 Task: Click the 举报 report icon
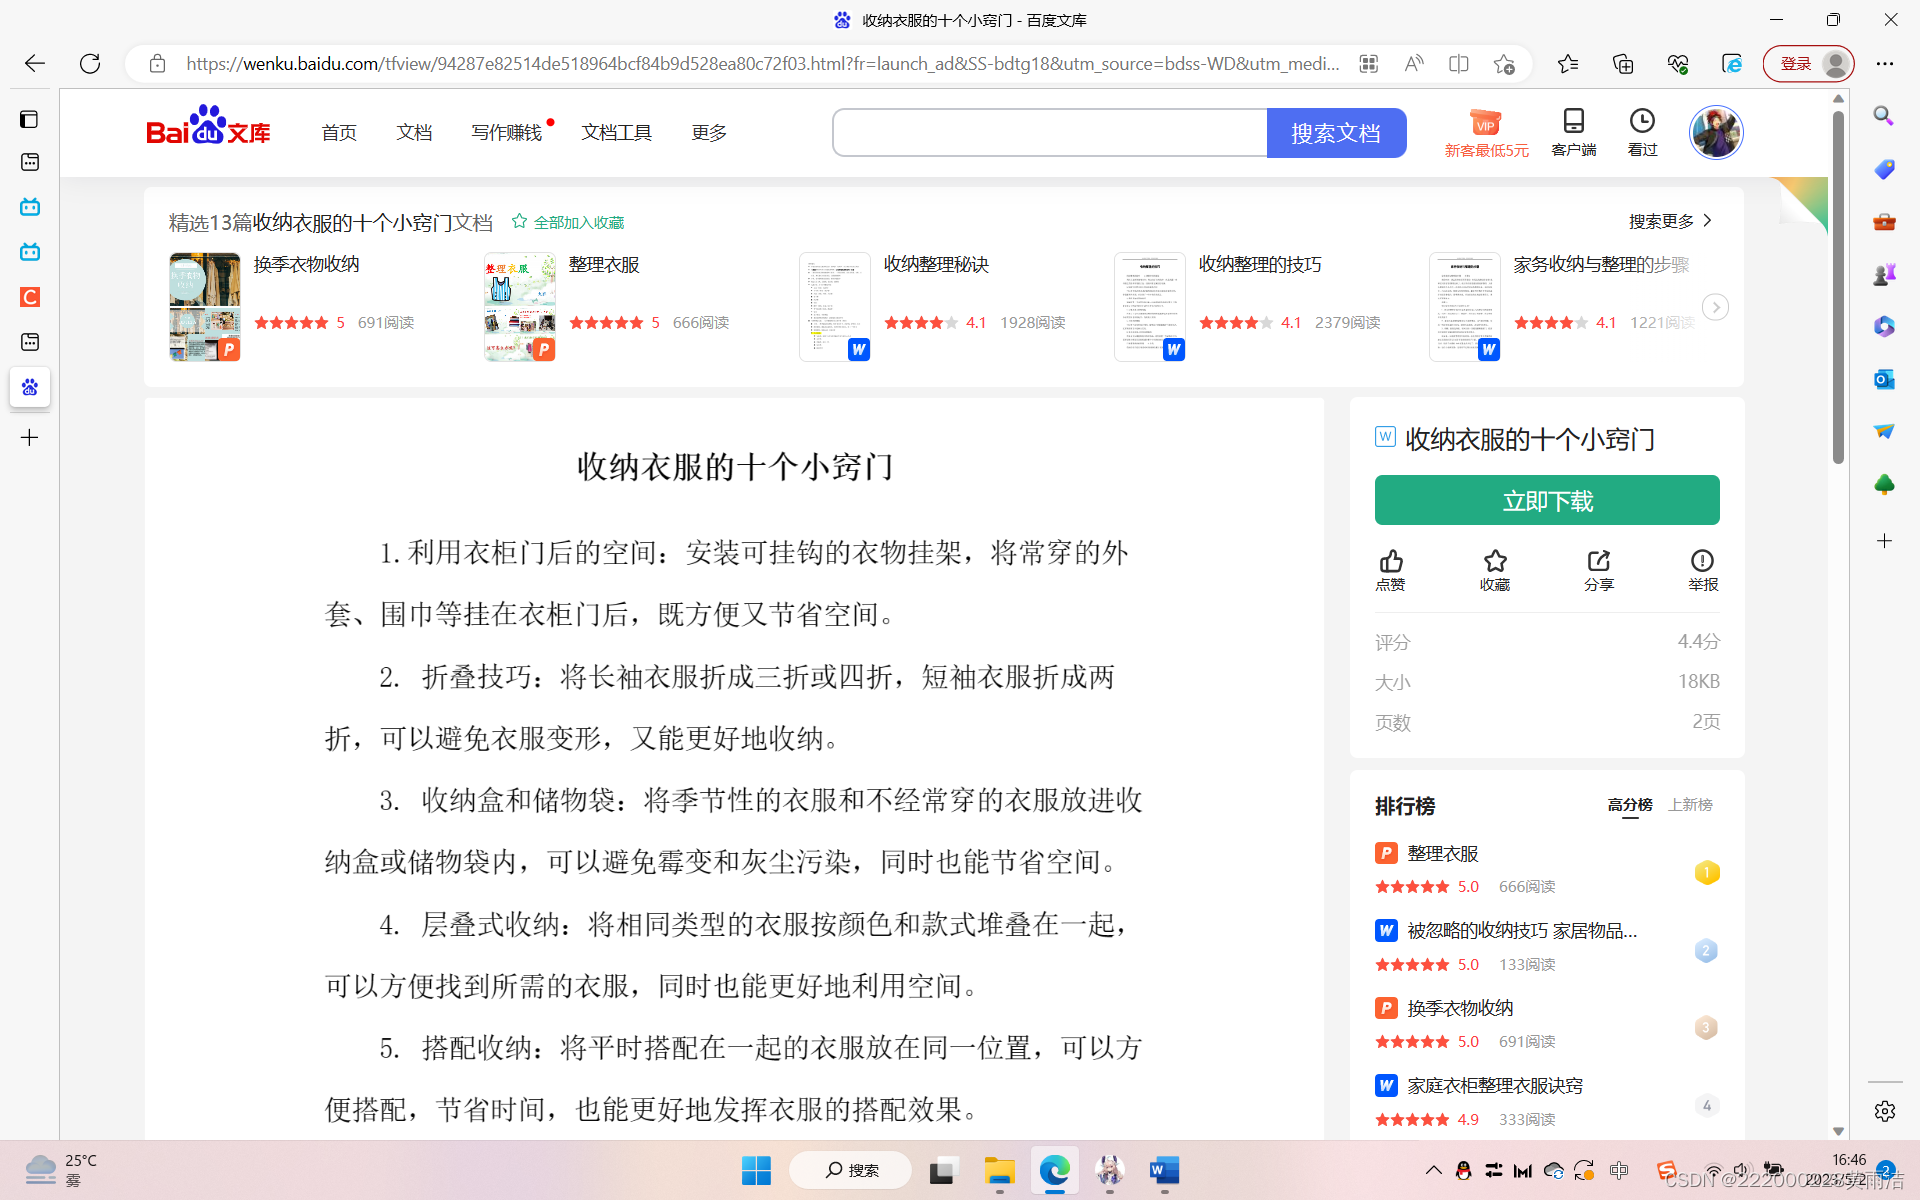[1702, 561]
